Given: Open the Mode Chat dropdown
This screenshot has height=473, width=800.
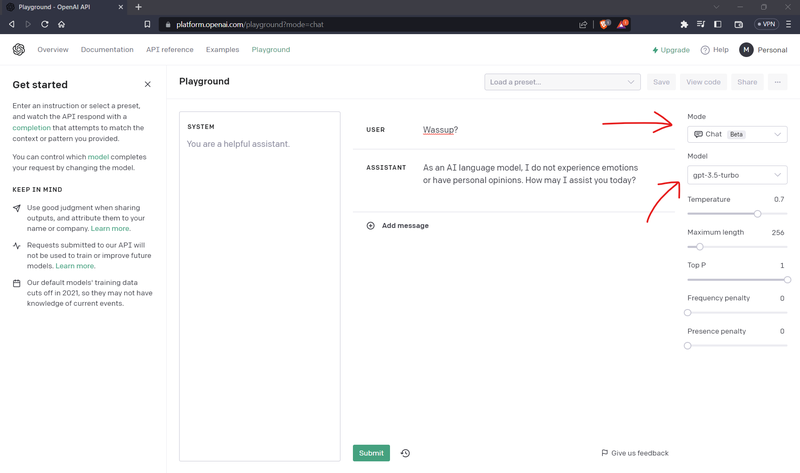Looking at the screenshot, I should [737, 134].
